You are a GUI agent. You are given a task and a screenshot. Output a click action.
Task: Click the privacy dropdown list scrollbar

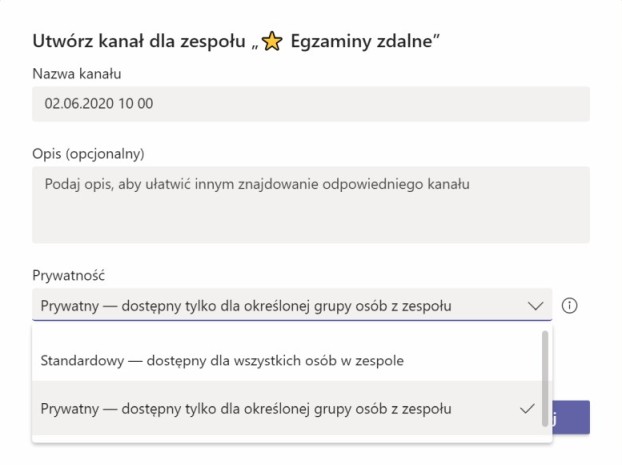pyautogui.click(x=545, y=379)
